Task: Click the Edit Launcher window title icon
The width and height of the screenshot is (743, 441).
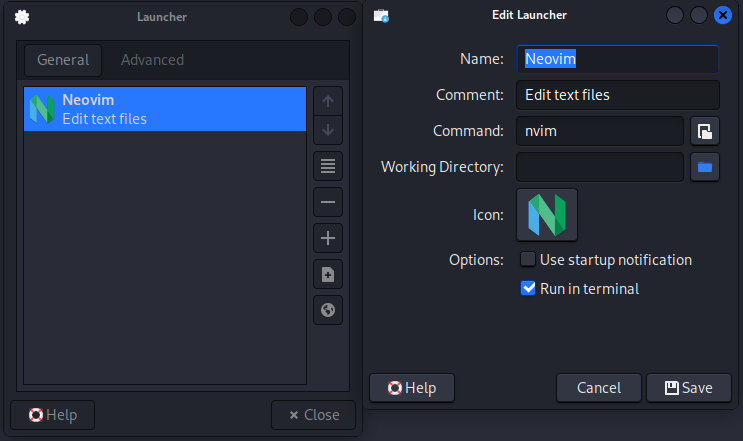Action: (x=381, y=16)
